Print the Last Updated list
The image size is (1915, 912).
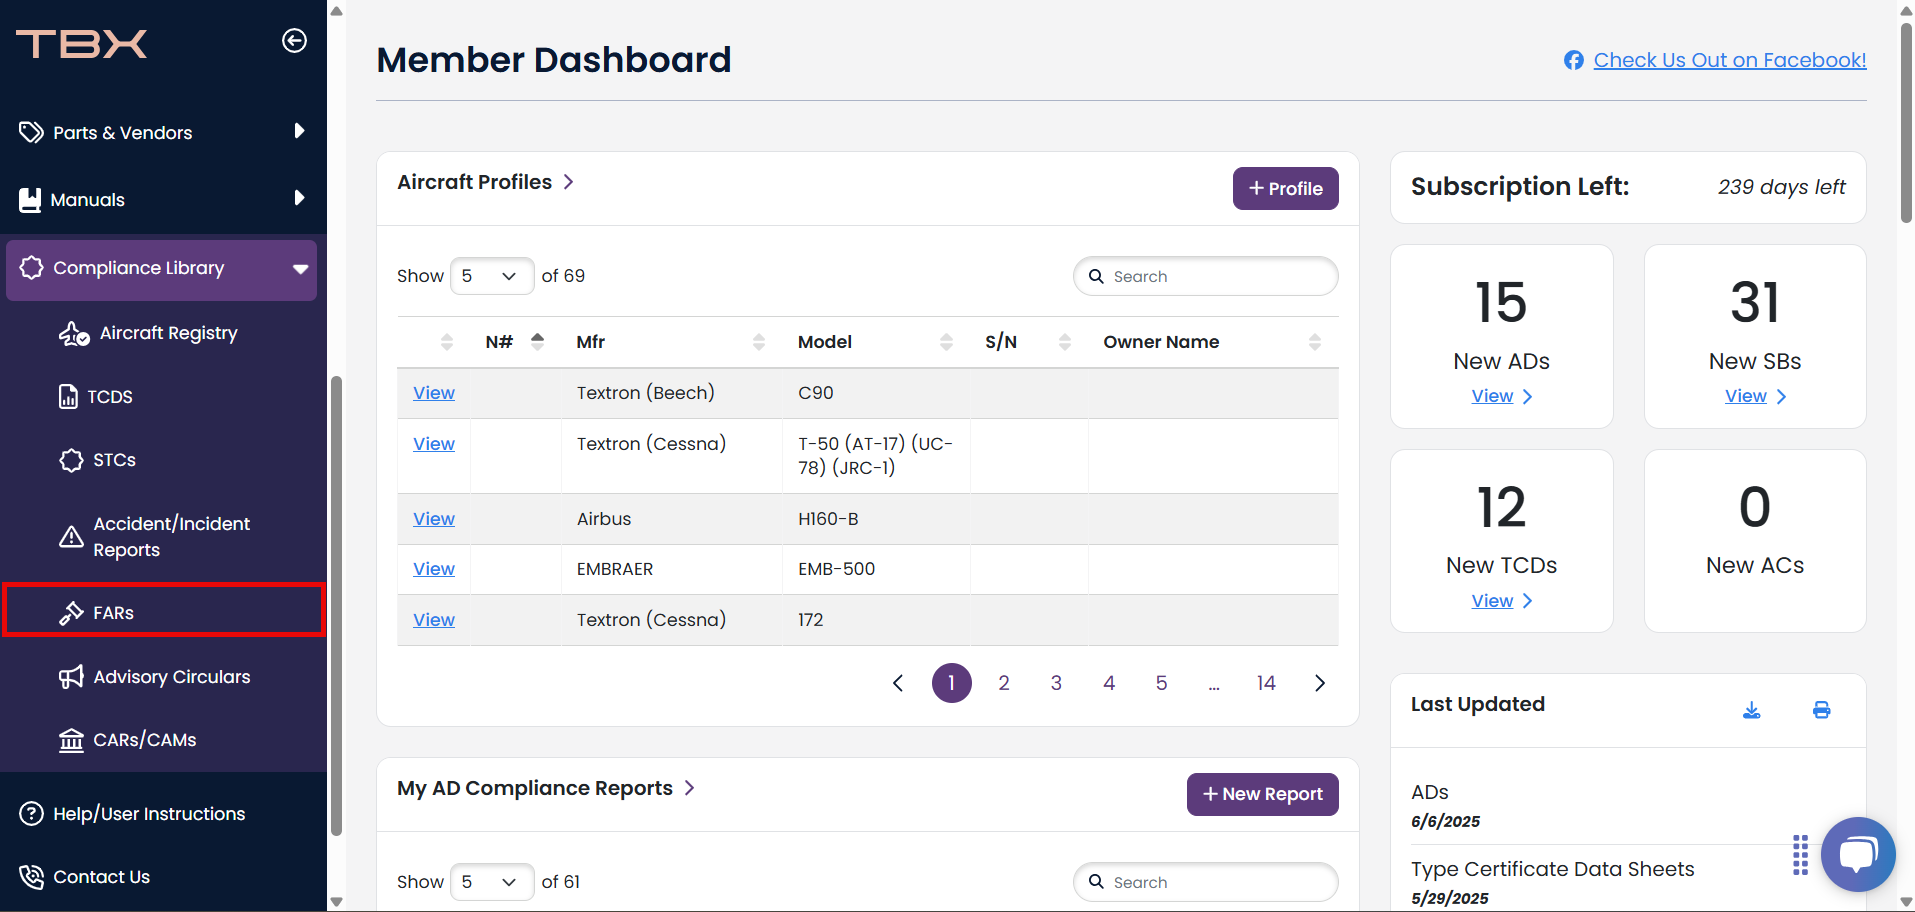pyautogui.click(x=1822, y=710)
